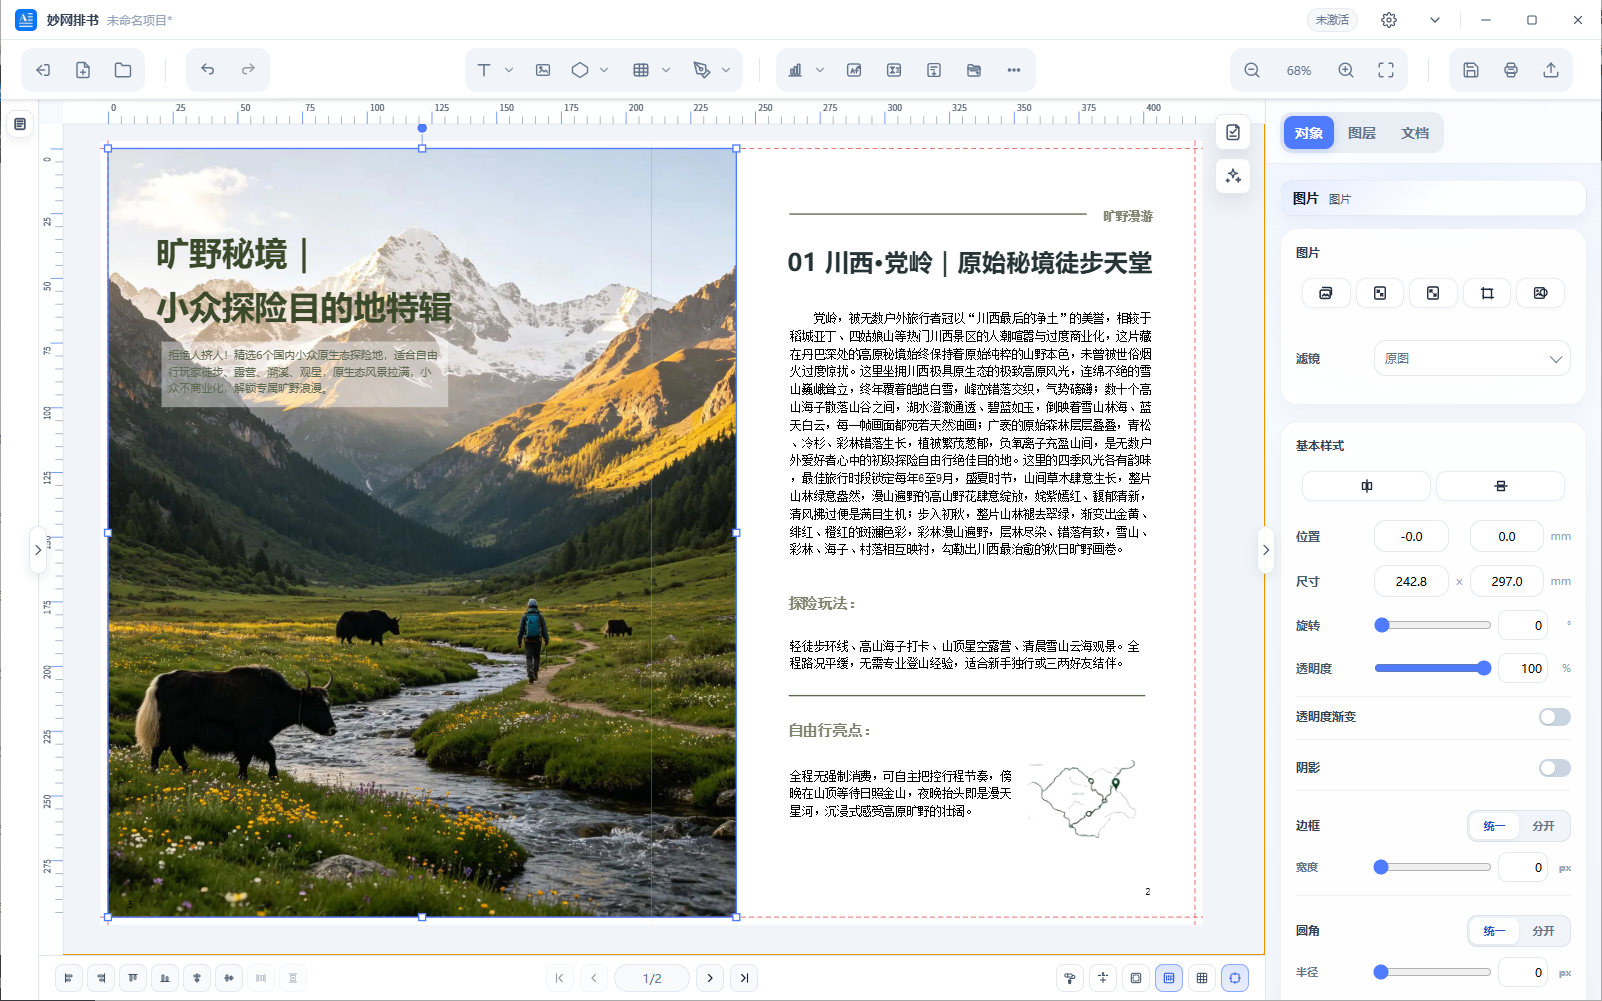Switch to the 图层 tab
Image resolution: width=1602 pixels, height=1001 pixels.
tap(1362, 133)
